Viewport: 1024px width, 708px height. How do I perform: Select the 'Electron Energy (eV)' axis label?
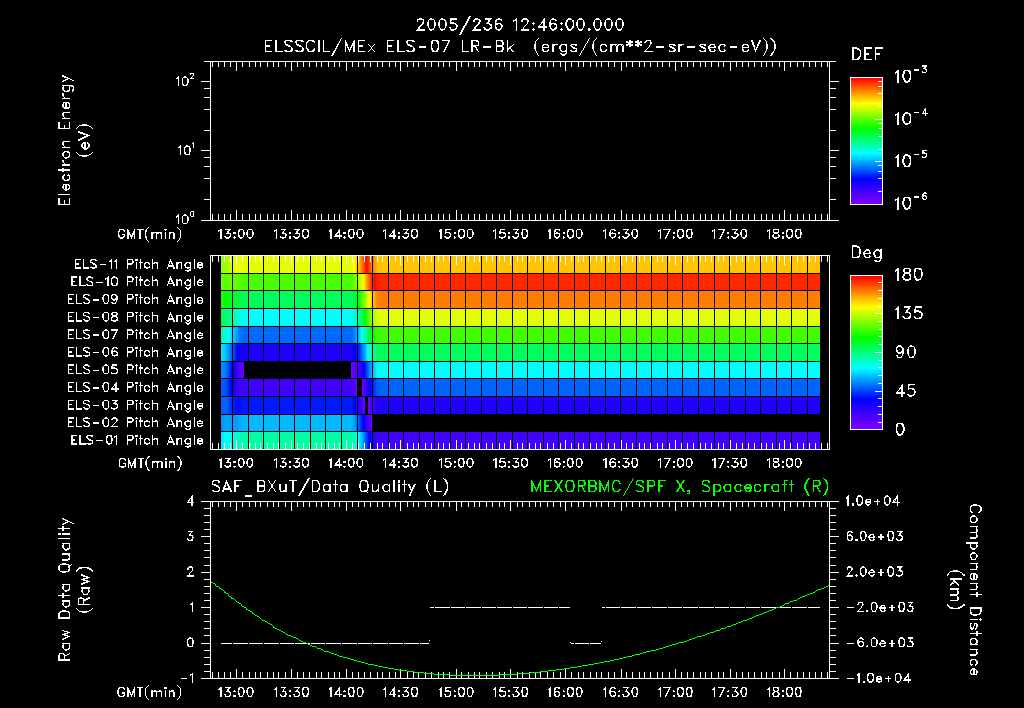[x=75, y=140]
